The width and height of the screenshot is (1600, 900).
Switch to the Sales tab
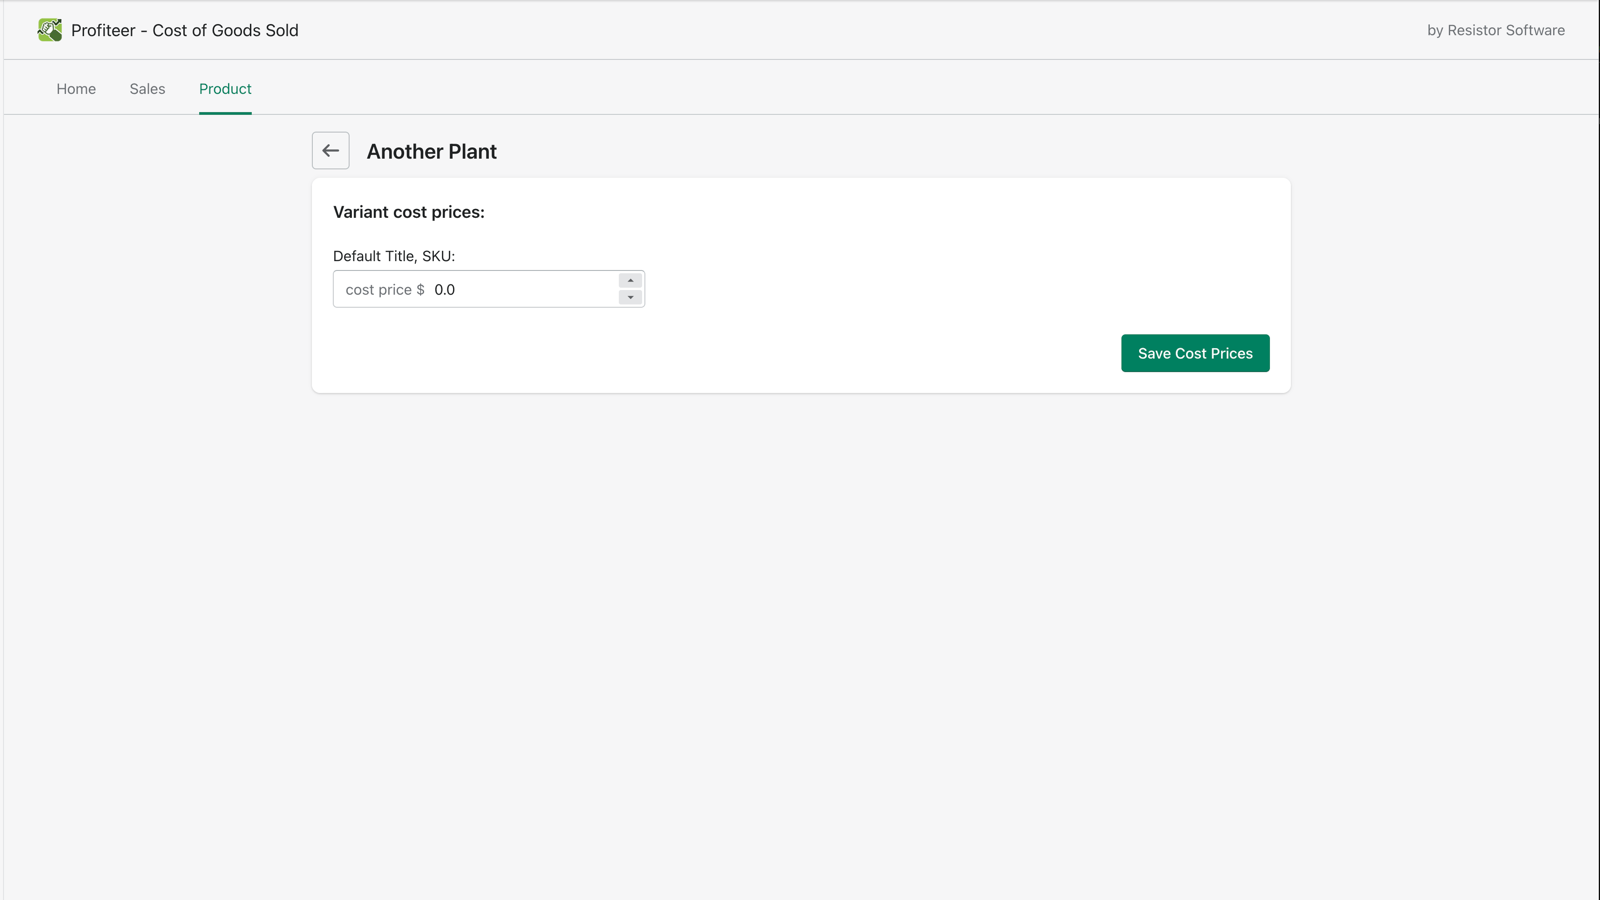point(147,89)
